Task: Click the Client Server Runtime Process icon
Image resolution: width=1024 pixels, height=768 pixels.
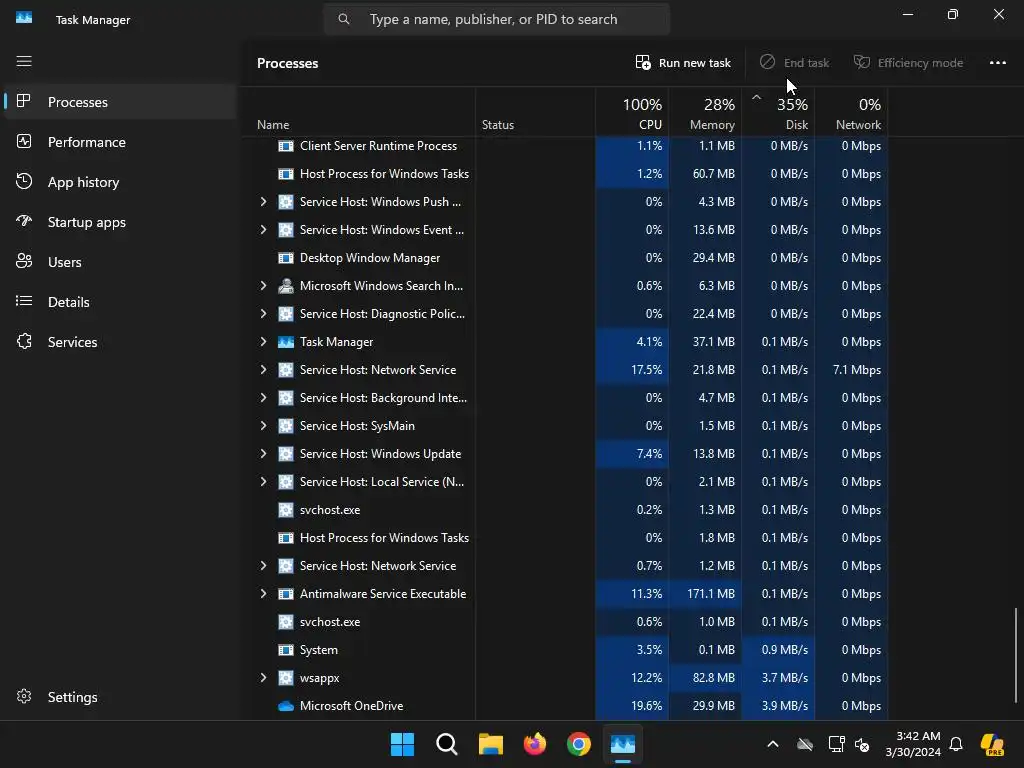Action: pyautogui.click(x=285, y=146)
